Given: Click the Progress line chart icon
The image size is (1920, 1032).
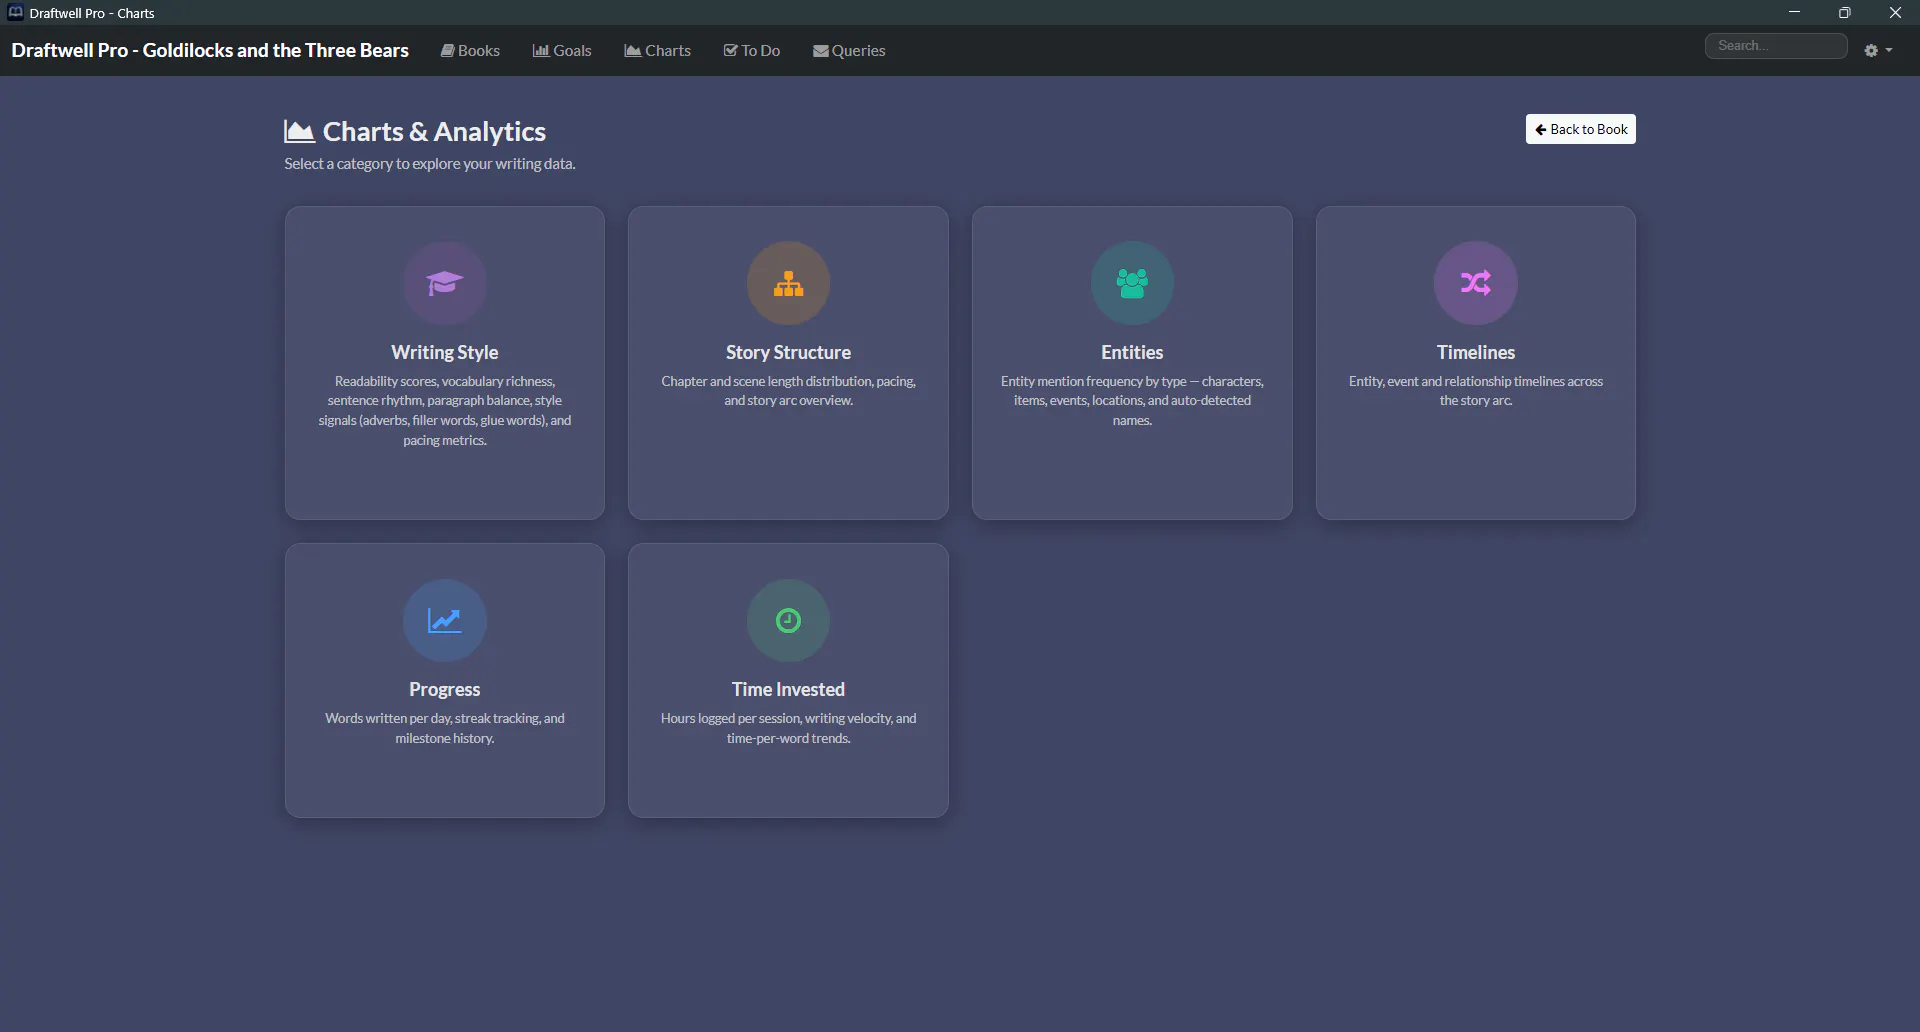Looking at the screenshot, I should tap(445, 620).
